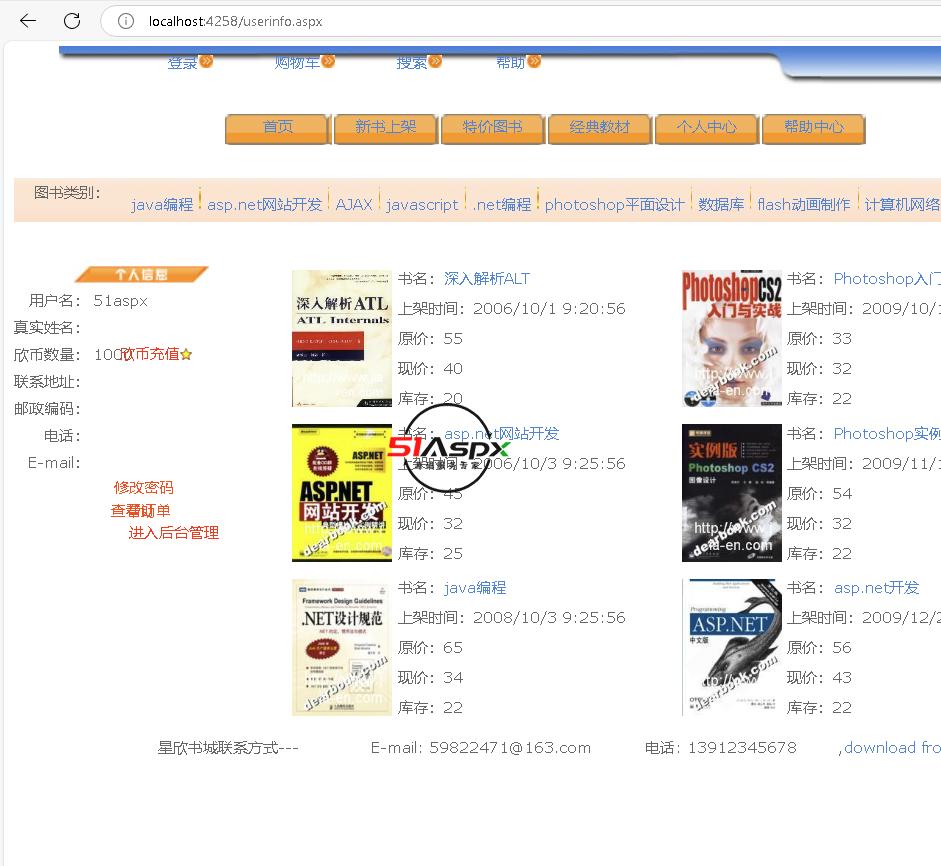Screen dimensions: 941x866
Task: Open the .NET设计规范 book cover
Action: pos(341,647)
